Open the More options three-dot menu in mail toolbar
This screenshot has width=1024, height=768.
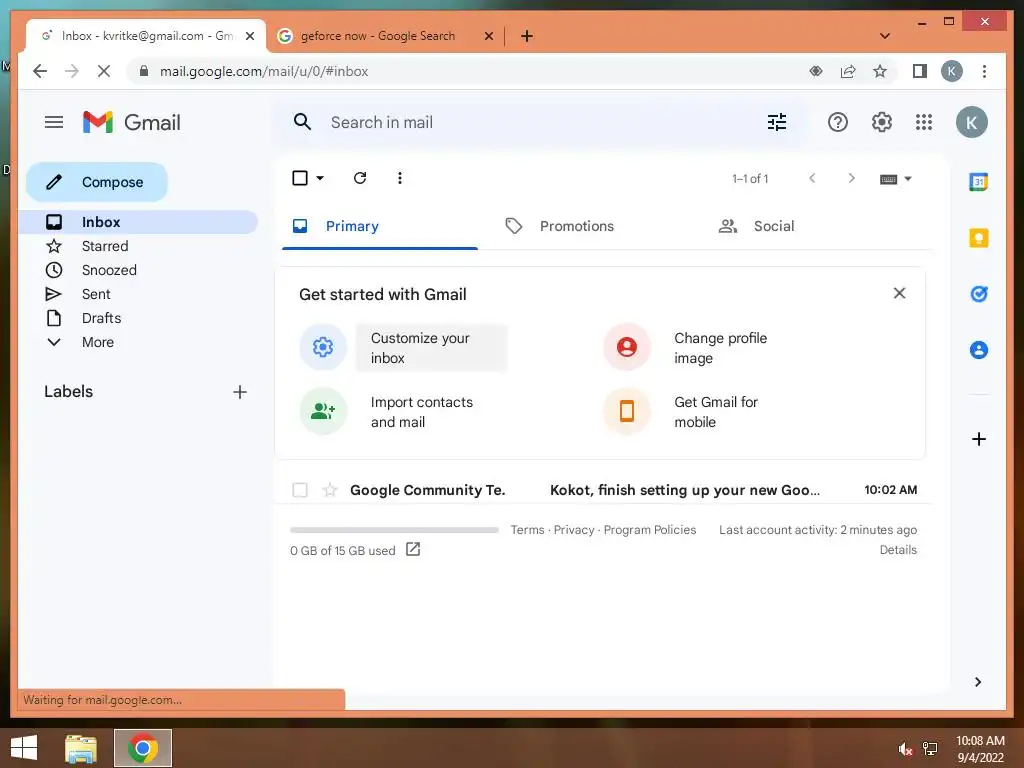(400, 178)
